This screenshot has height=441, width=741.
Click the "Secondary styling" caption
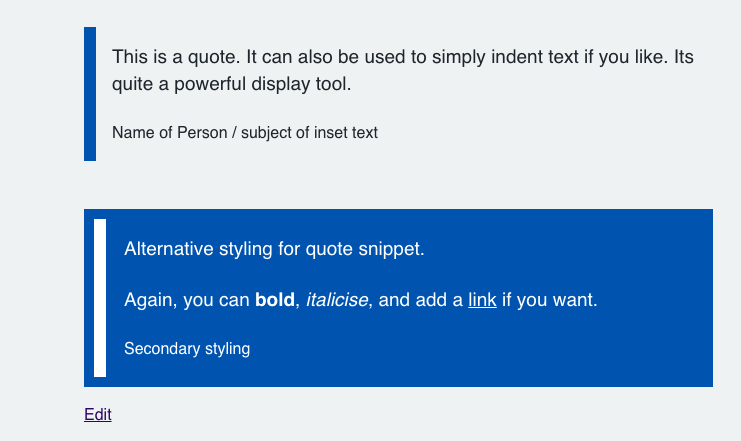[187, 349]
